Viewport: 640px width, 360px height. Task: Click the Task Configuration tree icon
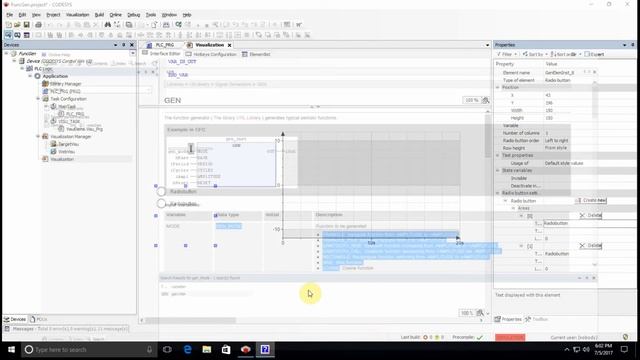(45, 99)
